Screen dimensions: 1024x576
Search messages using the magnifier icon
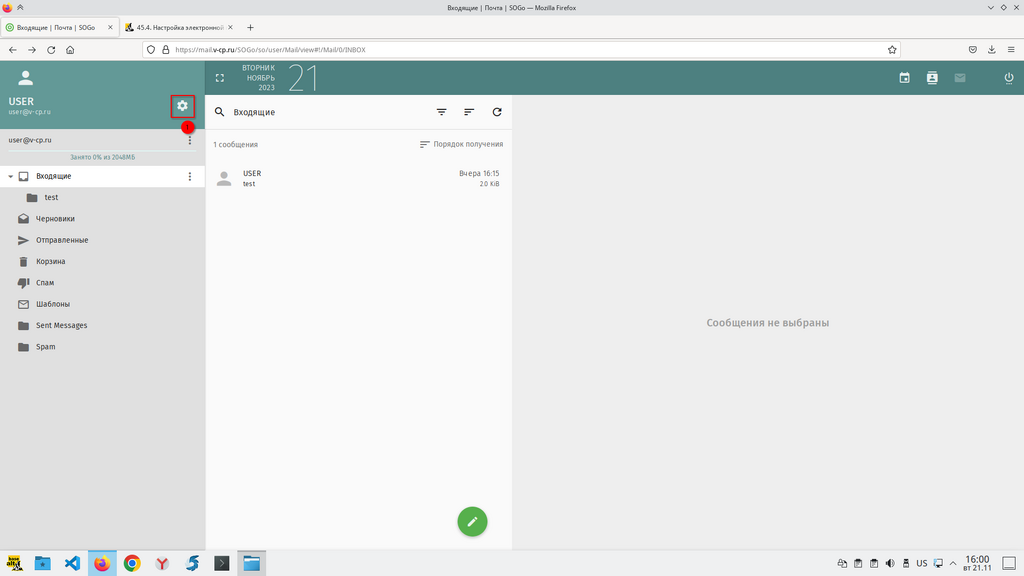click(x=220, y=112)
